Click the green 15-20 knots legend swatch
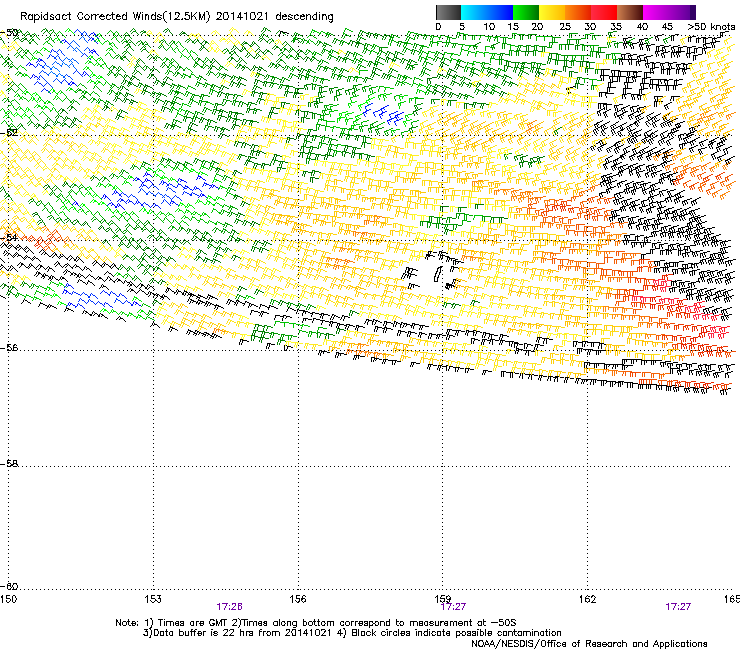The image size is (740, 650). pyautogui.click(x=526, y=12)
